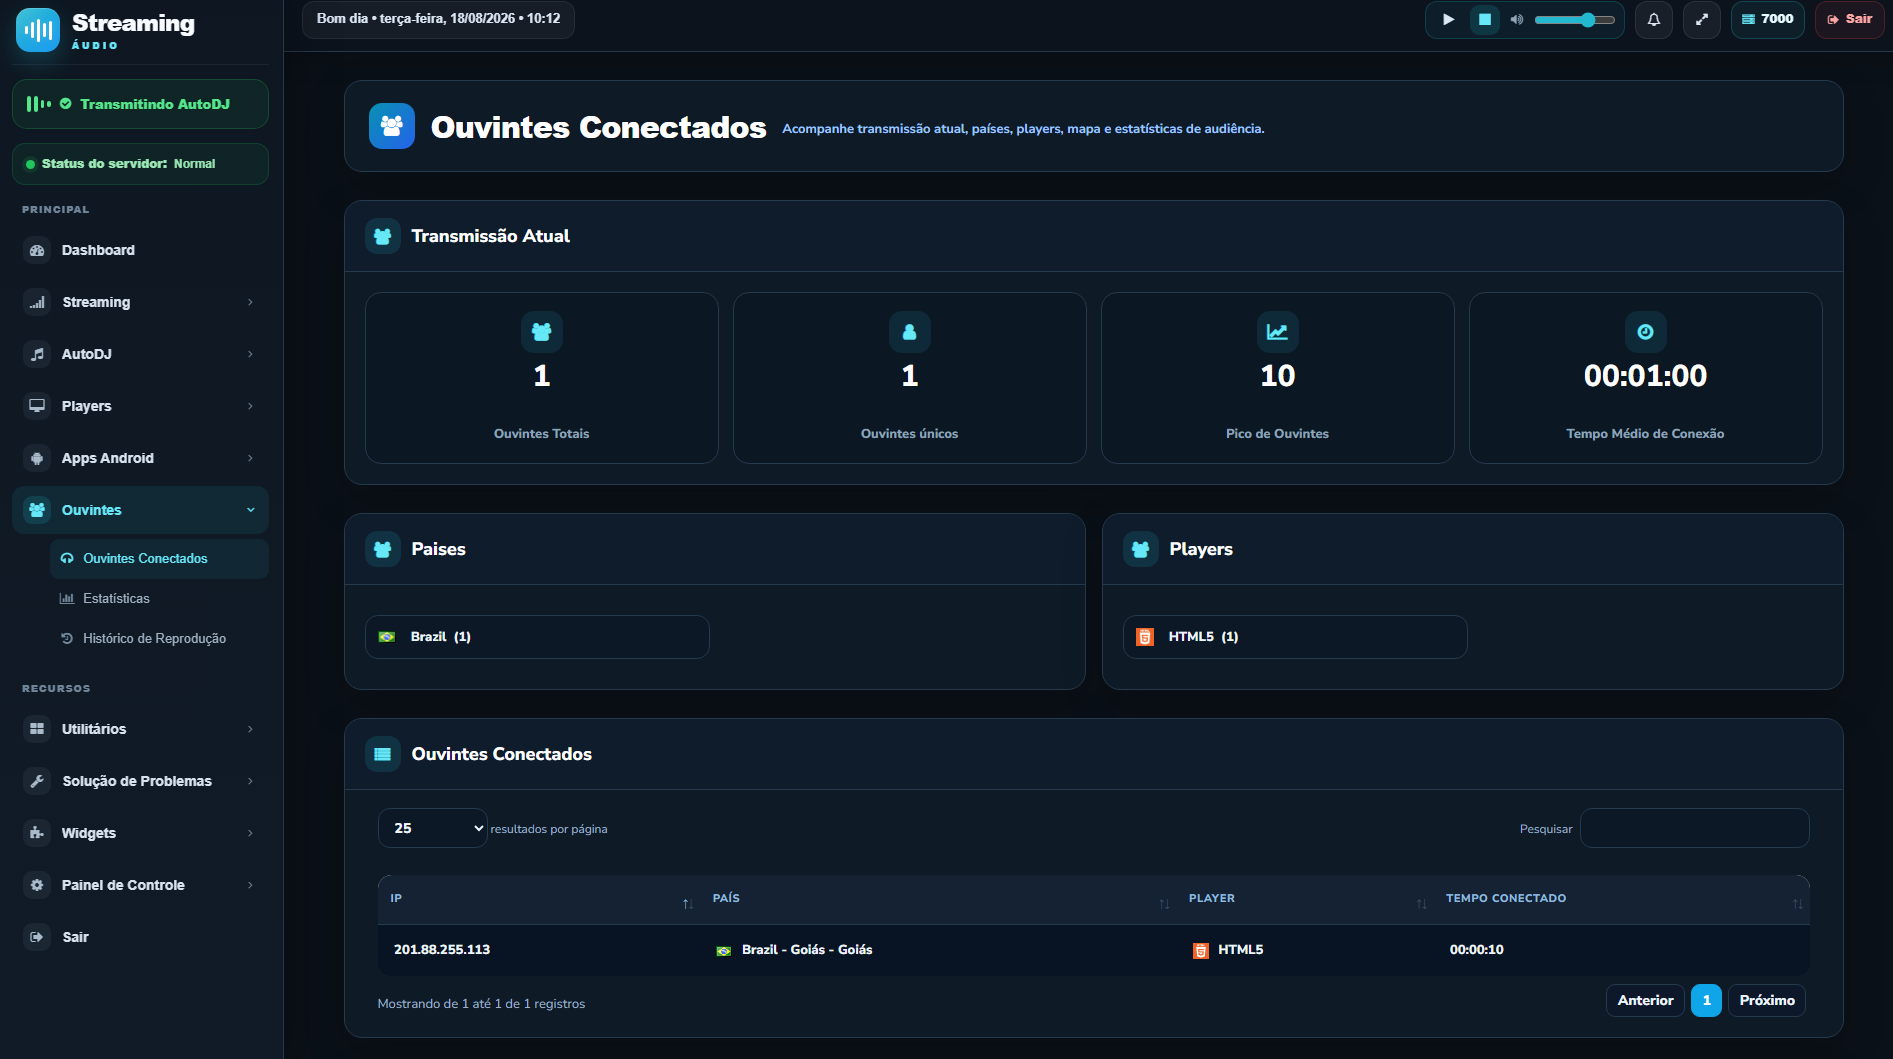Focus the Pesquisar search field
This screenshot has width=1893, height=1059.
coord(1695,828)
